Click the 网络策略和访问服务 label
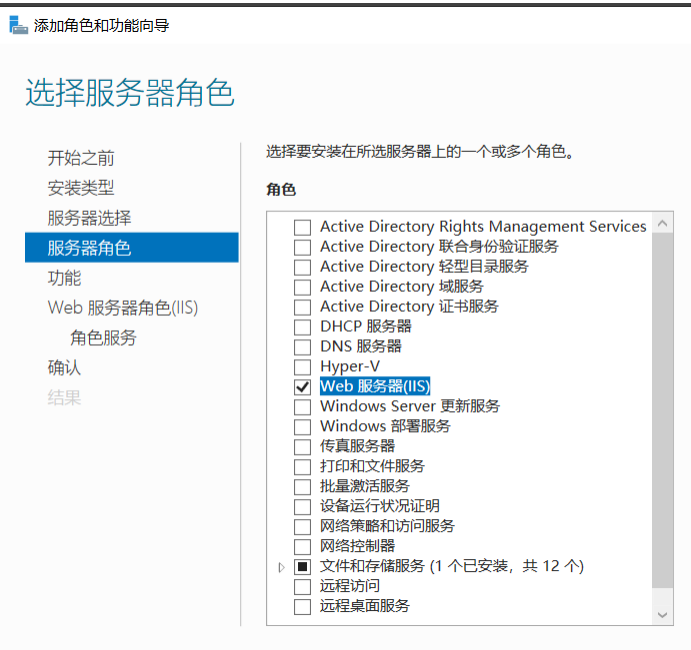Screen dimensions: 691x650 pyautogui.click(x=387, y=526)
